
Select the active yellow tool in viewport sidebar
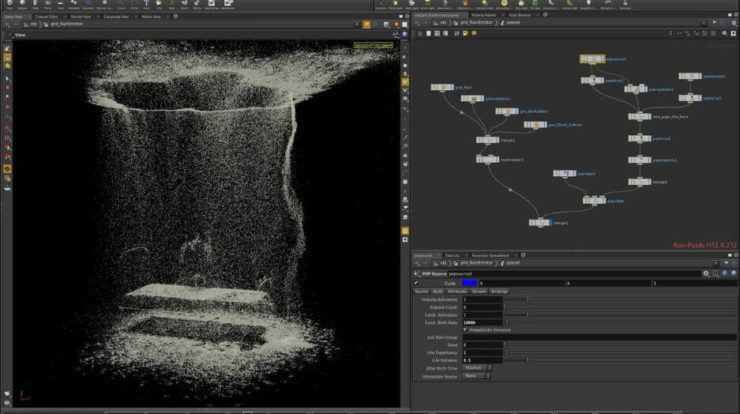coord(7,59)
